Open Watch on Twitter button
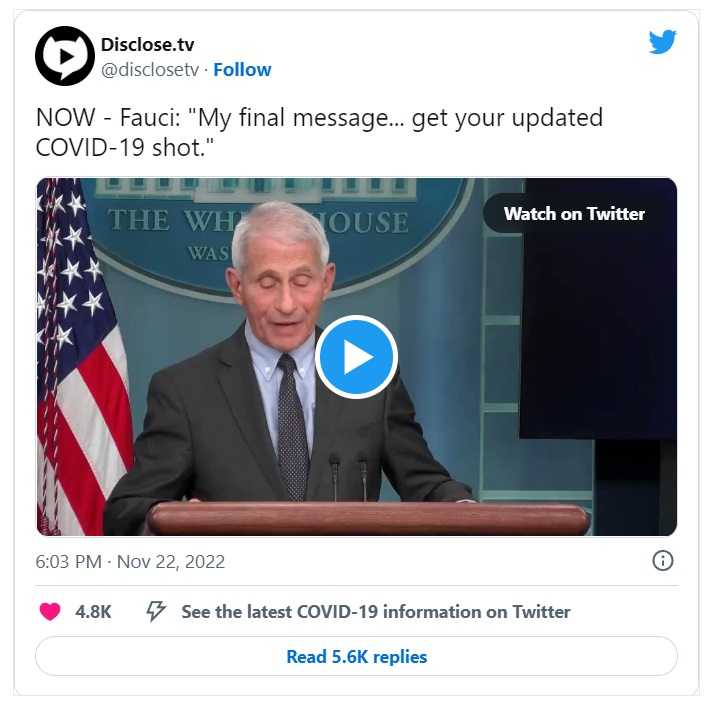 tap(574, 214)
